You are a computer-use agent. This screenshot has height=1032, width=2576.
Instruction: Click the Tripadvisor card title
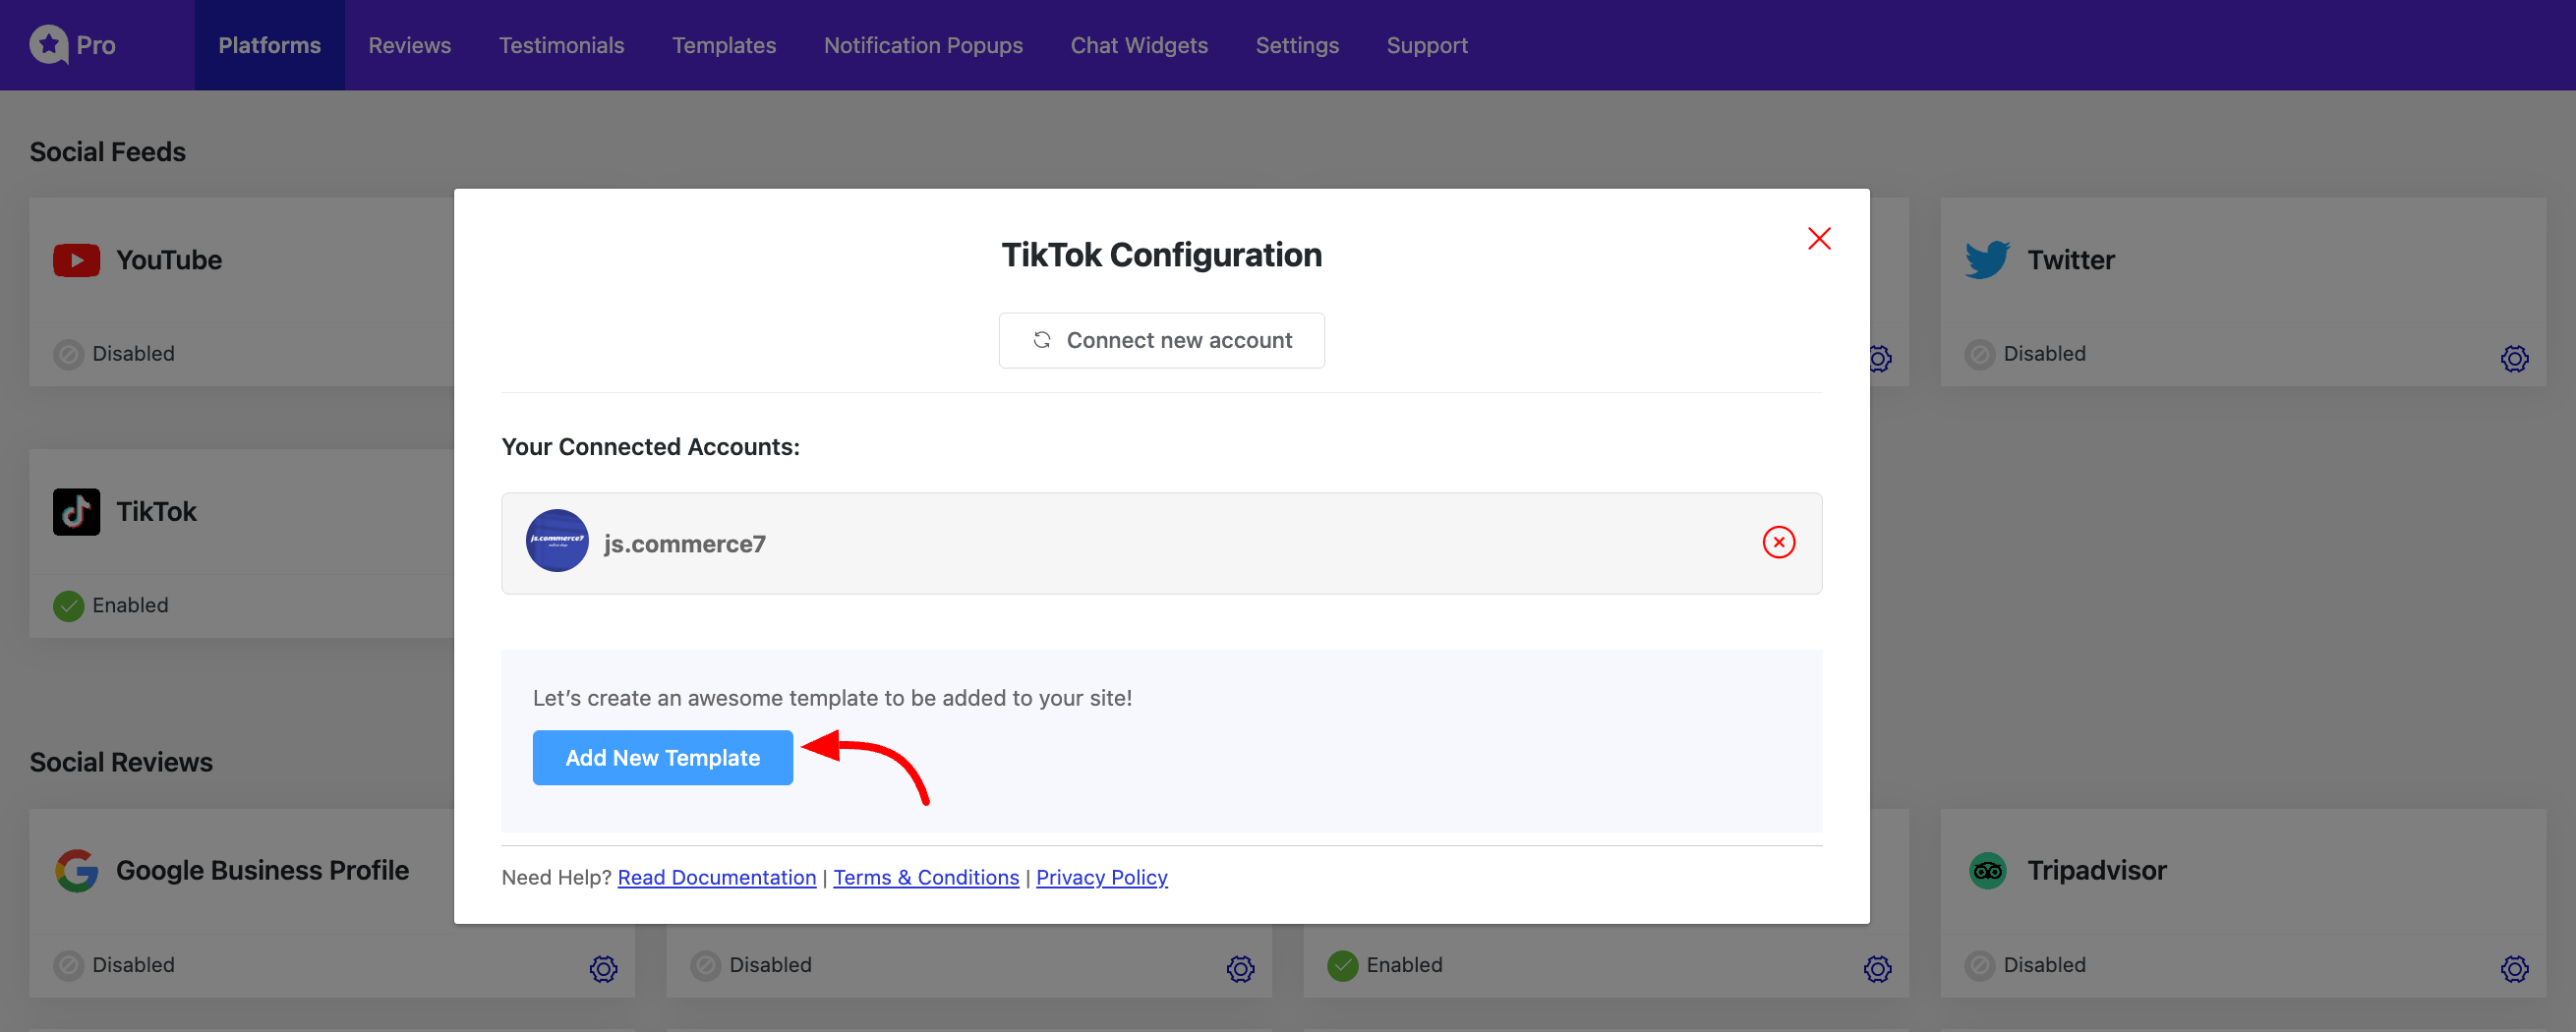(2096, 870)
